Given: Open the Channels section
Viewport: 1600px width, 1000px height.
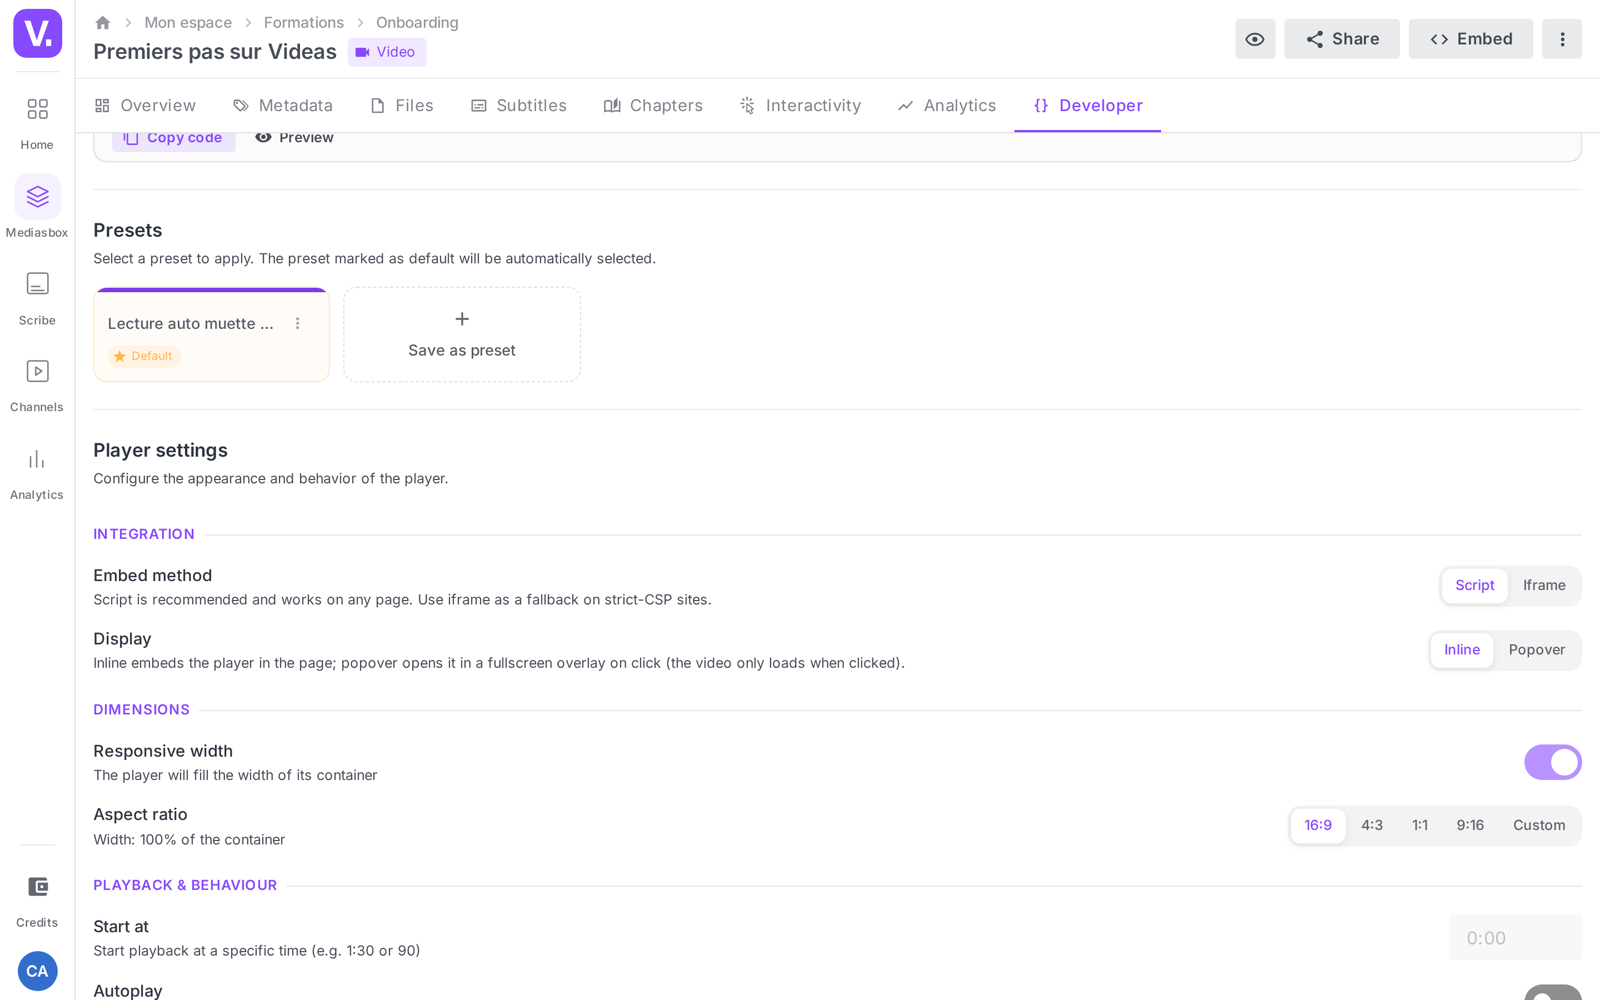Looking at the screenshot, I should coord(37,385).
